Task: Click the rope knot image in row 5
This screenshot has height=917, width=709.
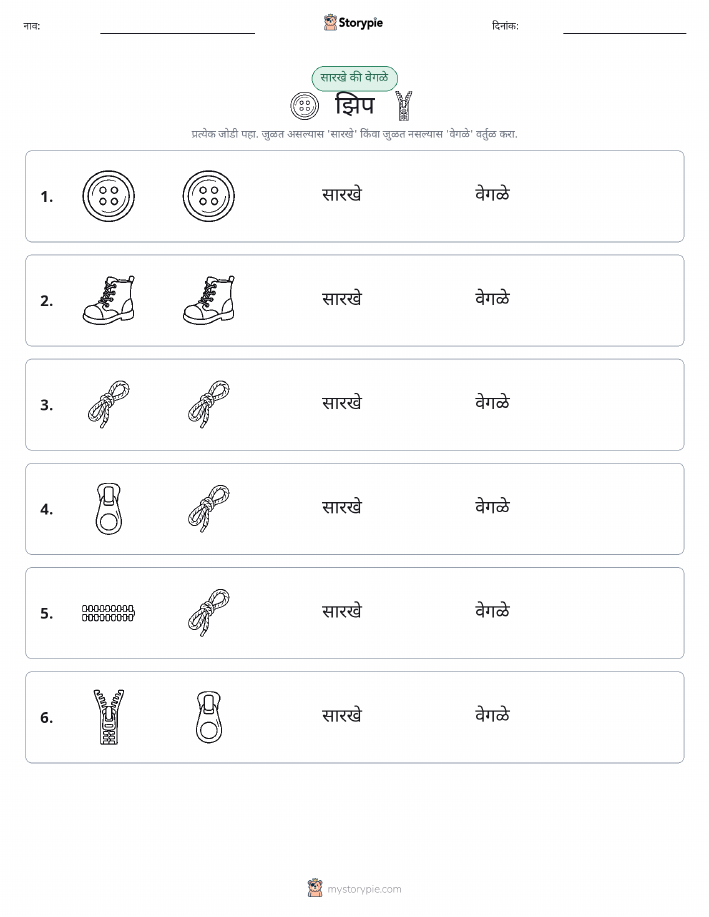Action: point(209,613)
